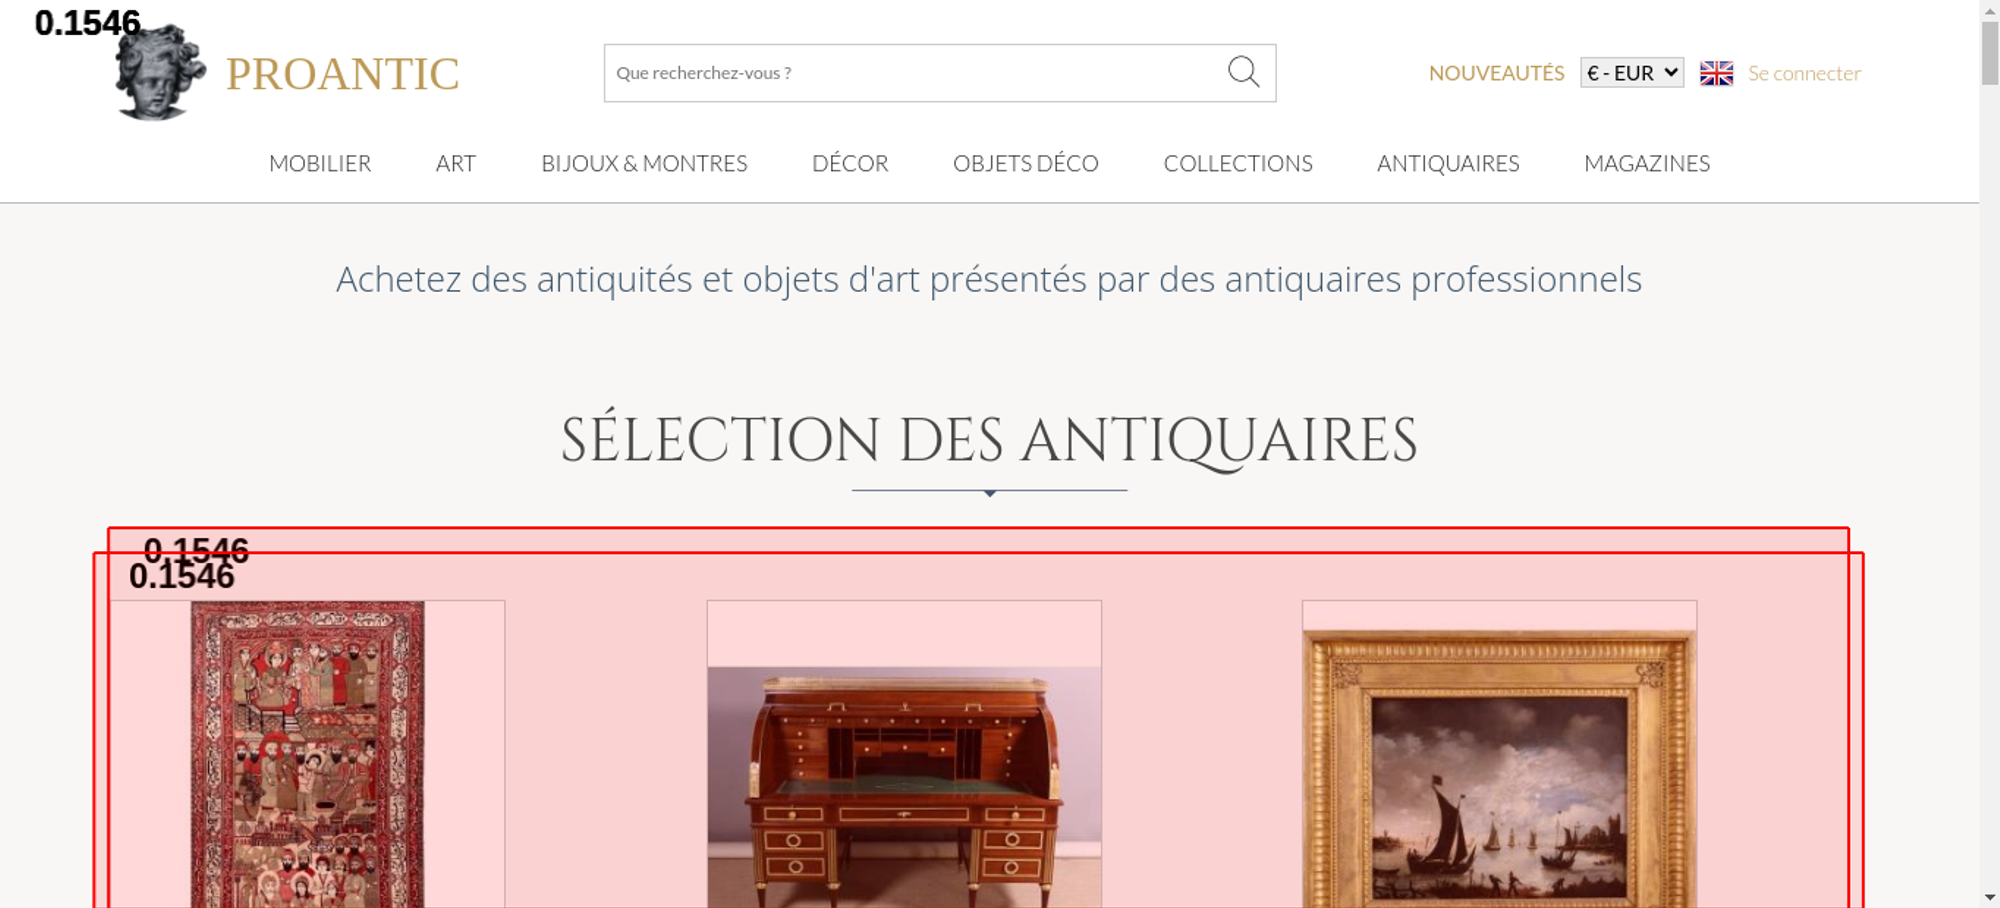Open the BIJOUX & MONTRES menu
The image size is (2000, 908).
click(644, 163)
